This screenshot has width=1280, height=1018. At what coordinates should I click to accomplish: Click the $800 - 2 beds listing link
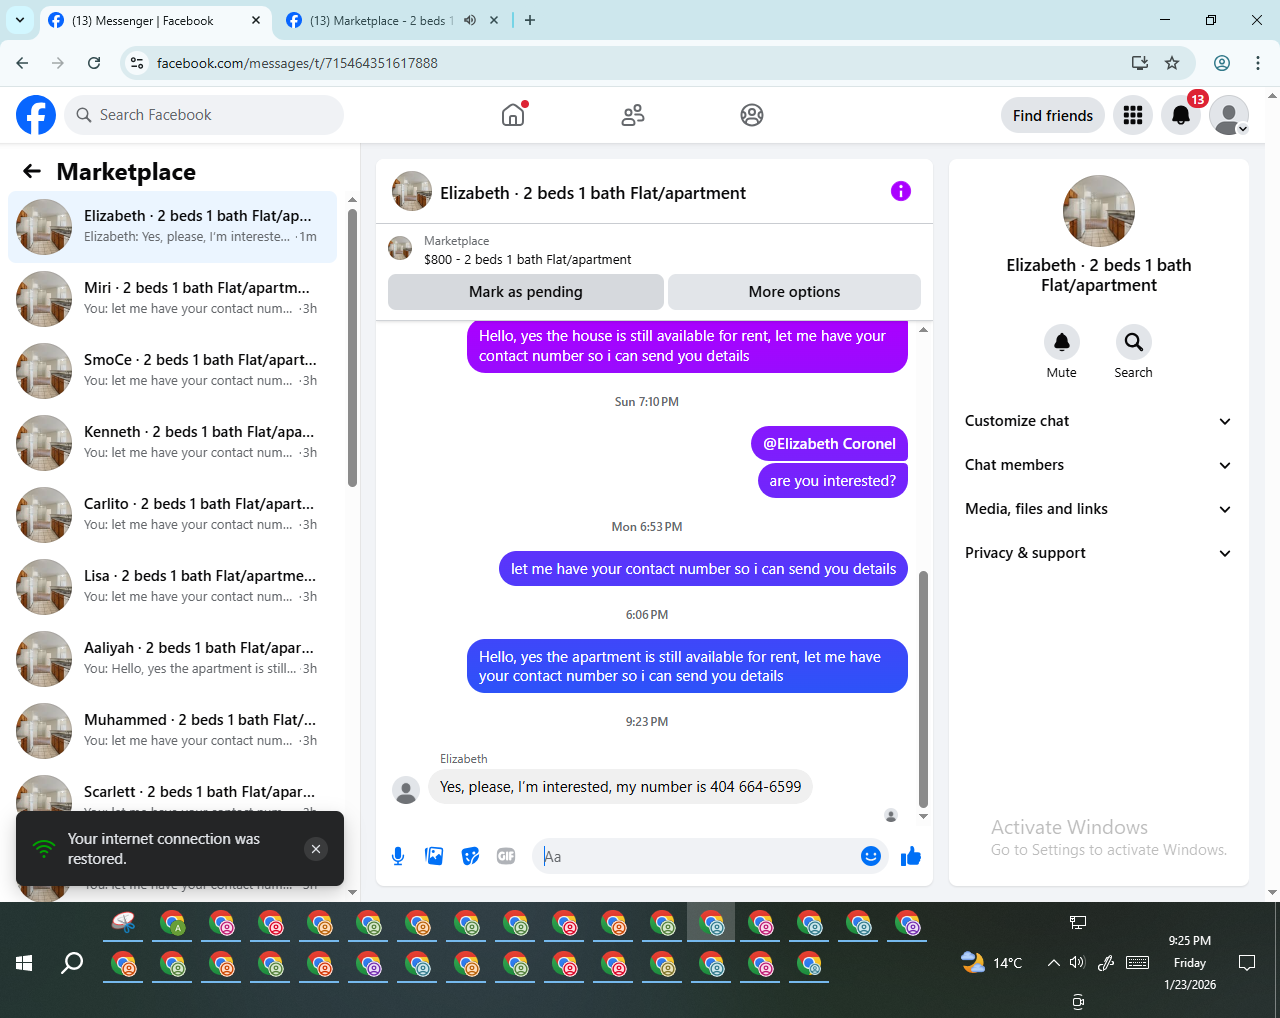[x=527, y=260]
